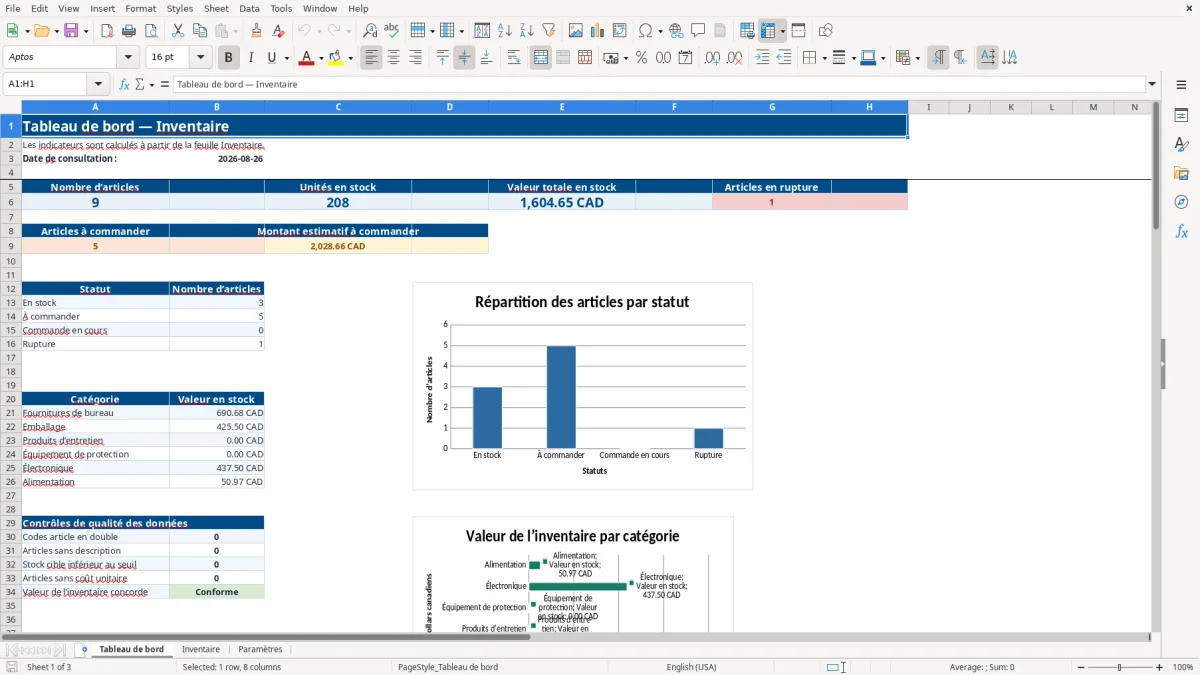1200x675 pixels.
Task: Toggle Freeze Rows and Columns
Action: click(x=767, y=31)
